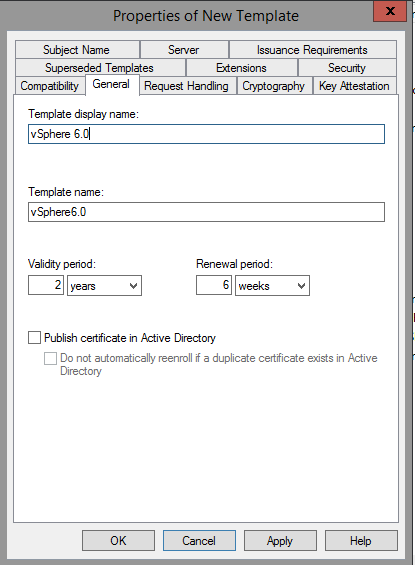The width and height of the screenshot is (415, 565).
Task: Apply the template changes
Action: click(x=280, y=540)
